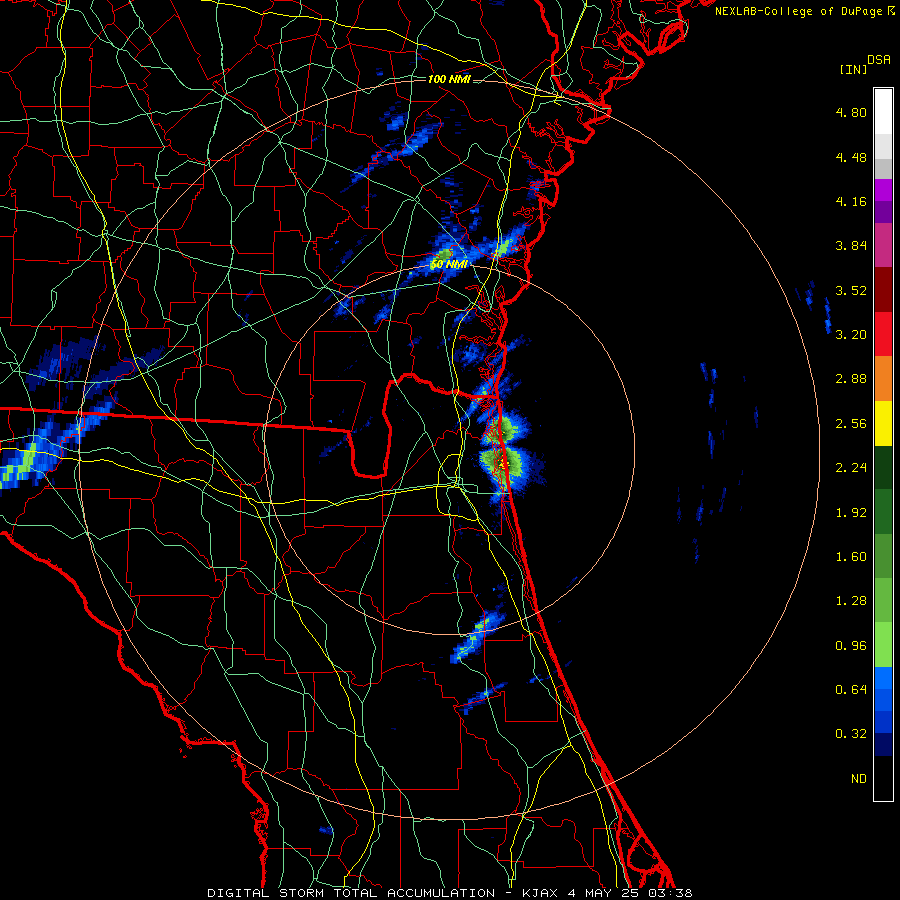This screenshot has width=900, height=900.
Task: Click the 1.92 legend value
Action: 851,513
